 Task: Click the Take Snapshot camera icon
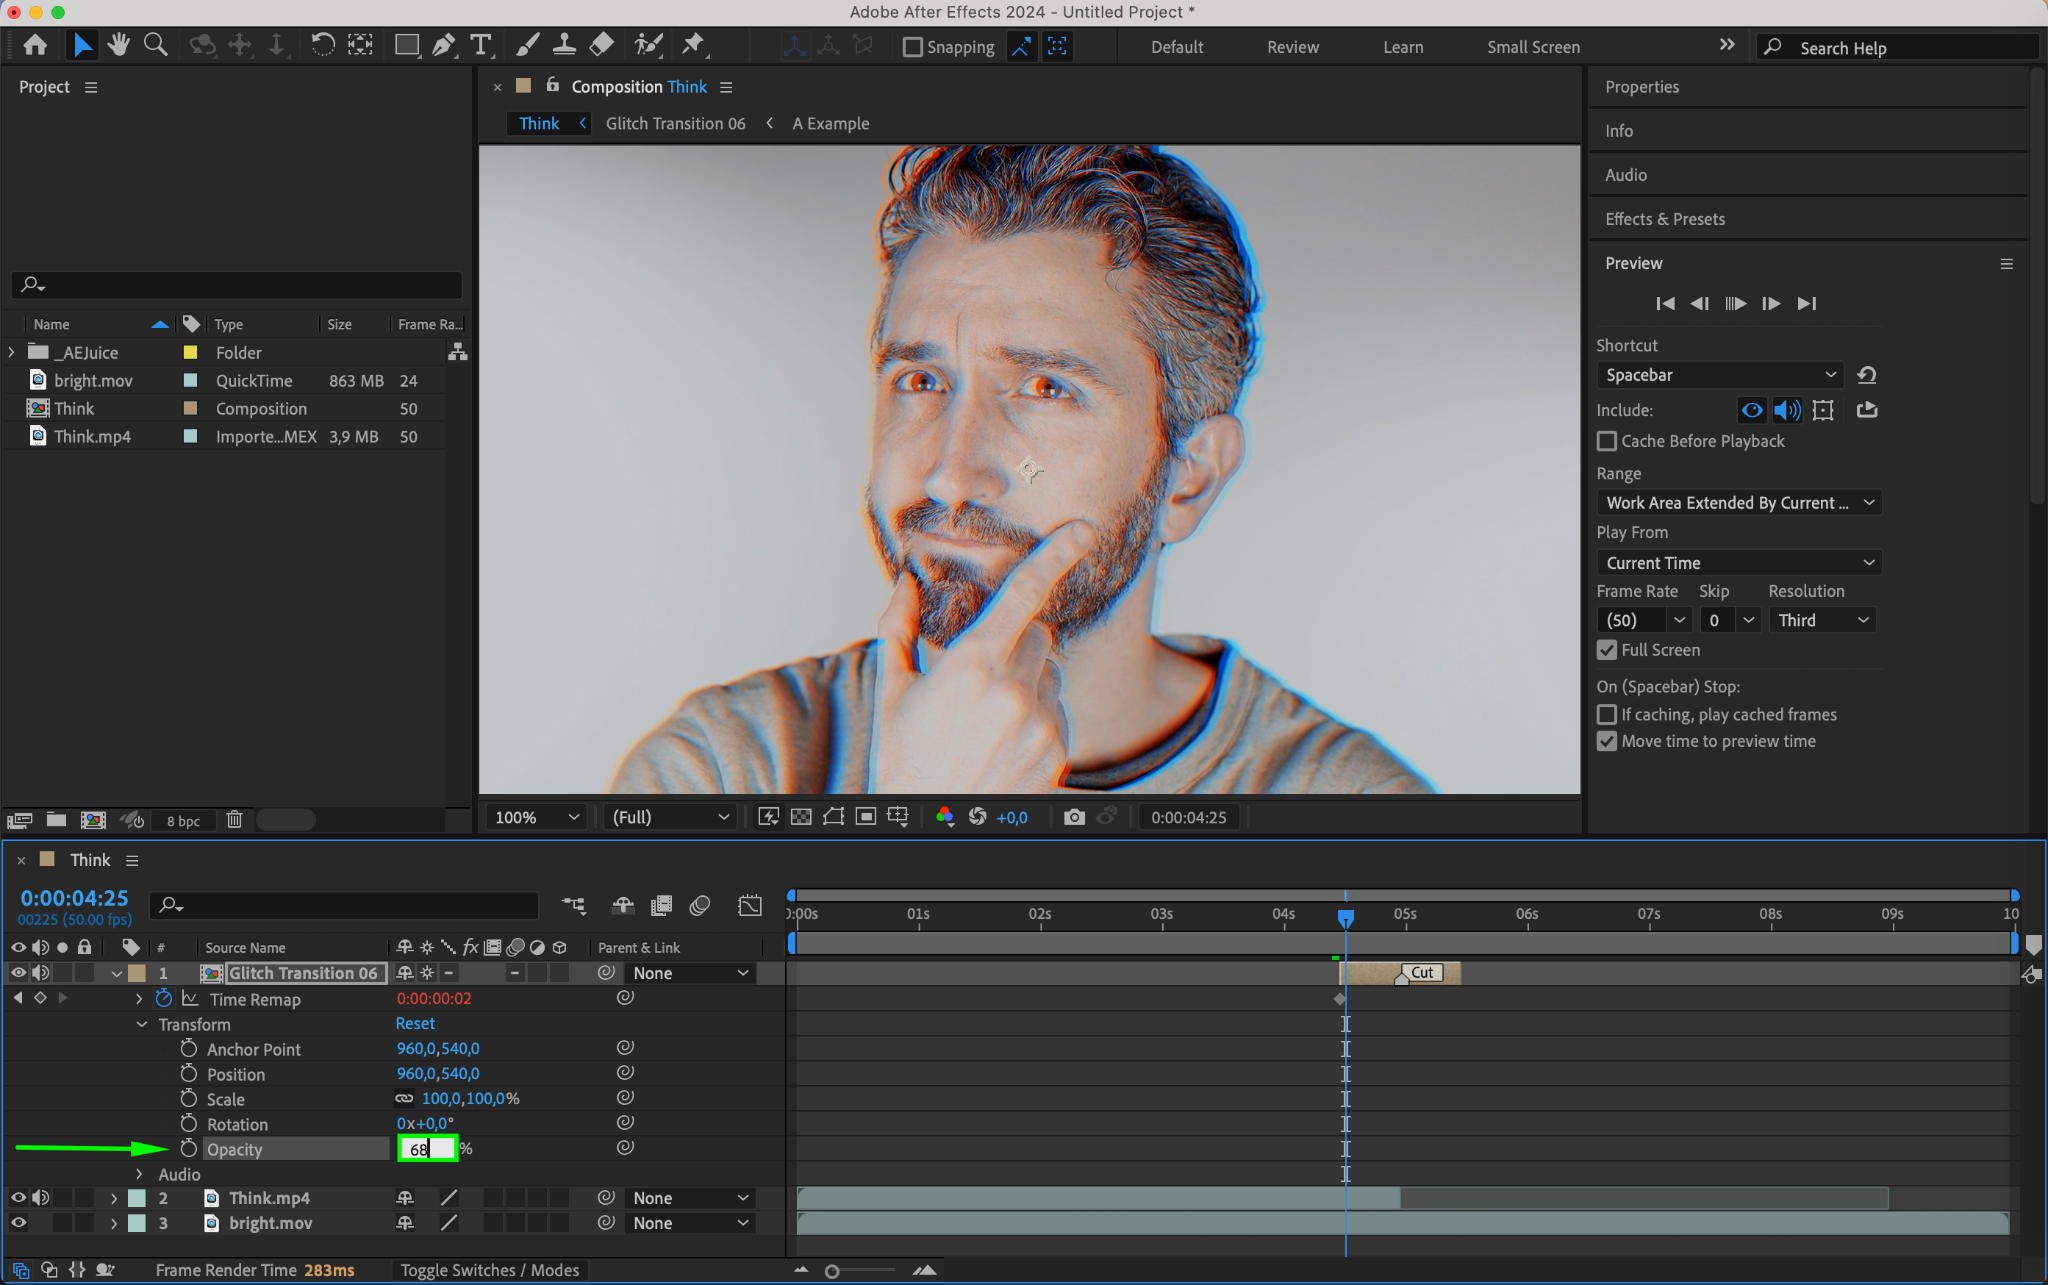[1074, 817]
